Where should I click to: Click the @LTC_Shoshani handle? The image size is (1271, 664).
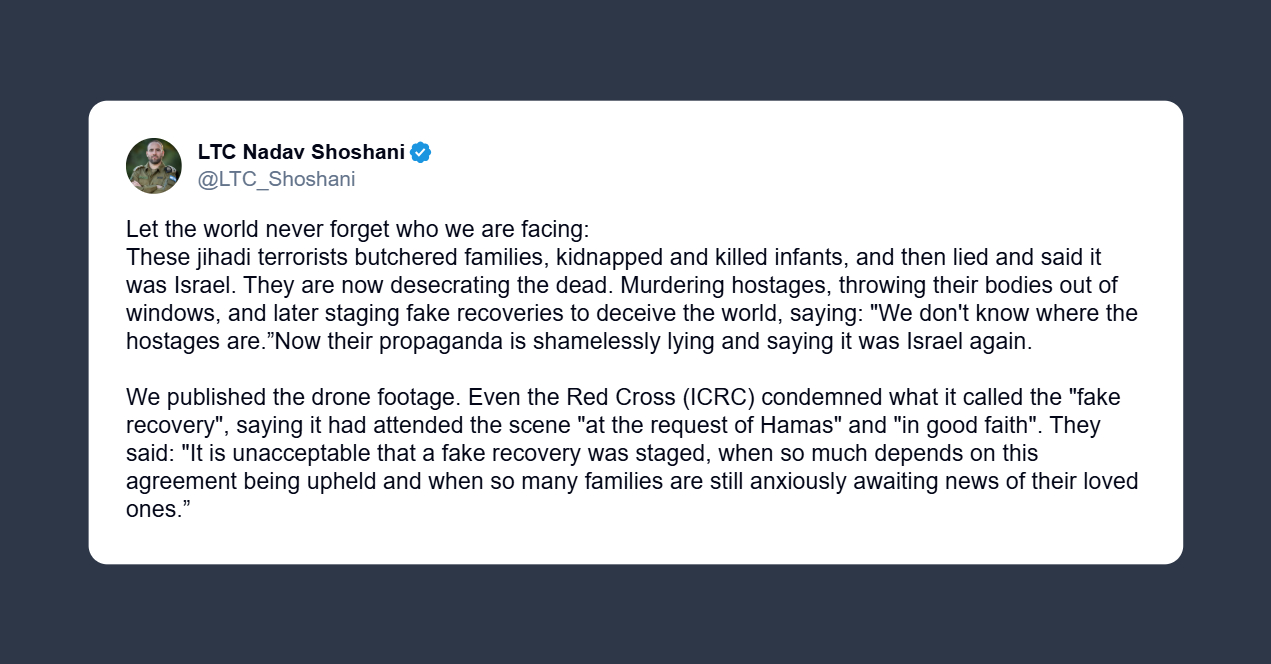(276, 179)
